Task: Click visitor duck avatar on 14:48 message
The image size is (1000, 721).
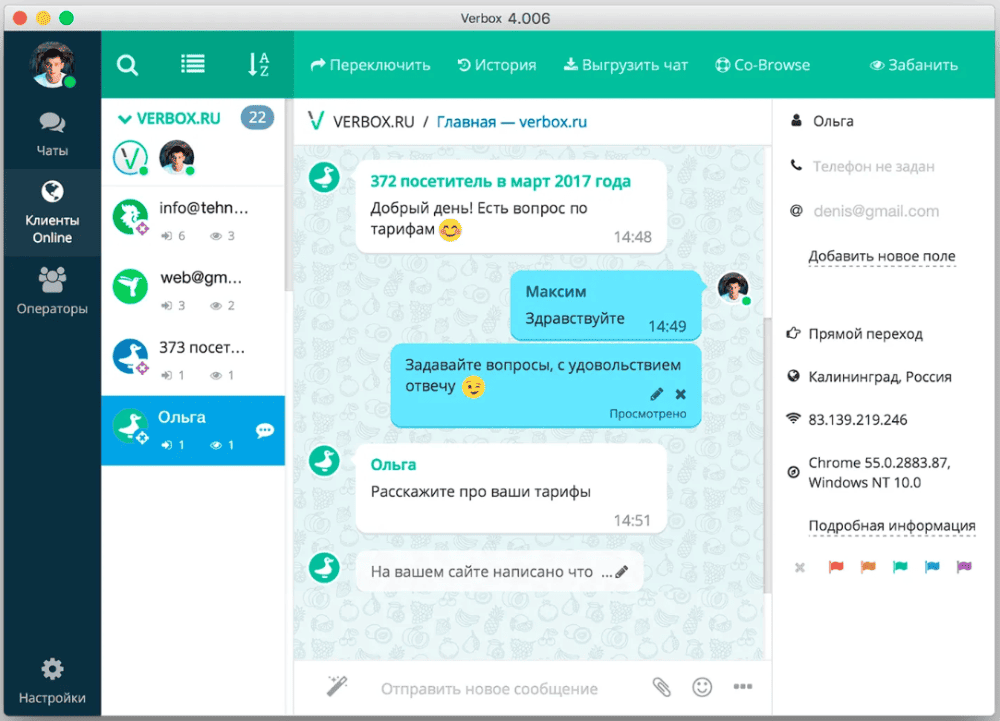Action: click(325, 177)
